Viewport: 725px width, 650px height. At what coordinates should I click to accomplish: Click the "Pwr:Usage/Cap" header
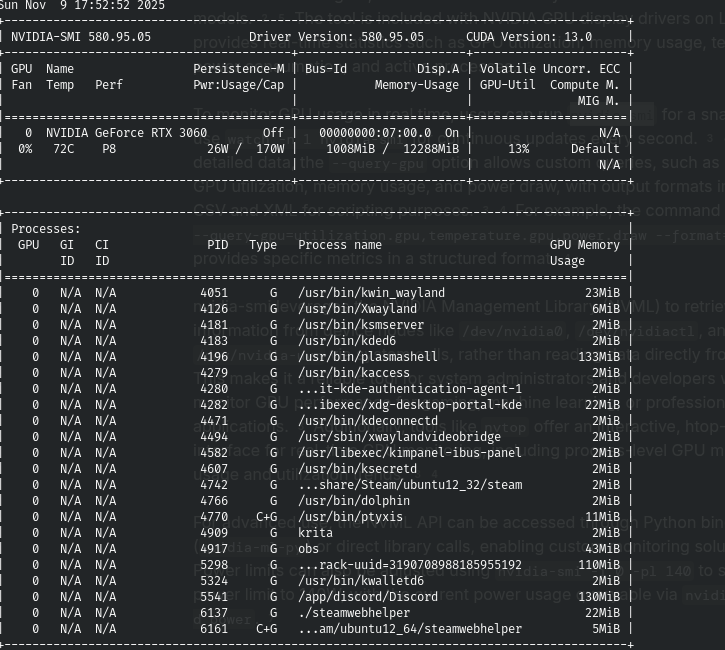[x=239, y=85]
